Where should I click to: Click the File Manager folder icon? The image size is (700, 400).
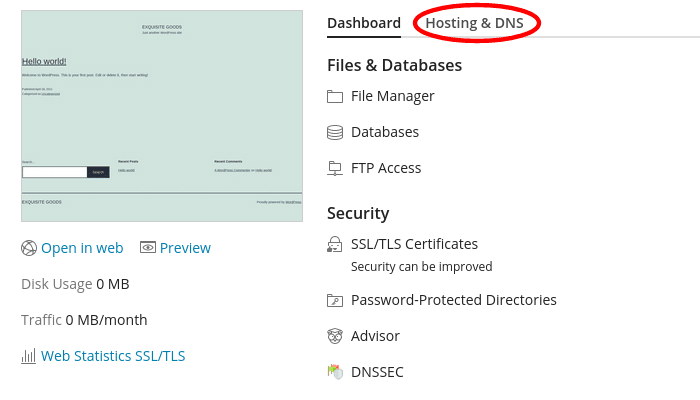coord(335,97)
